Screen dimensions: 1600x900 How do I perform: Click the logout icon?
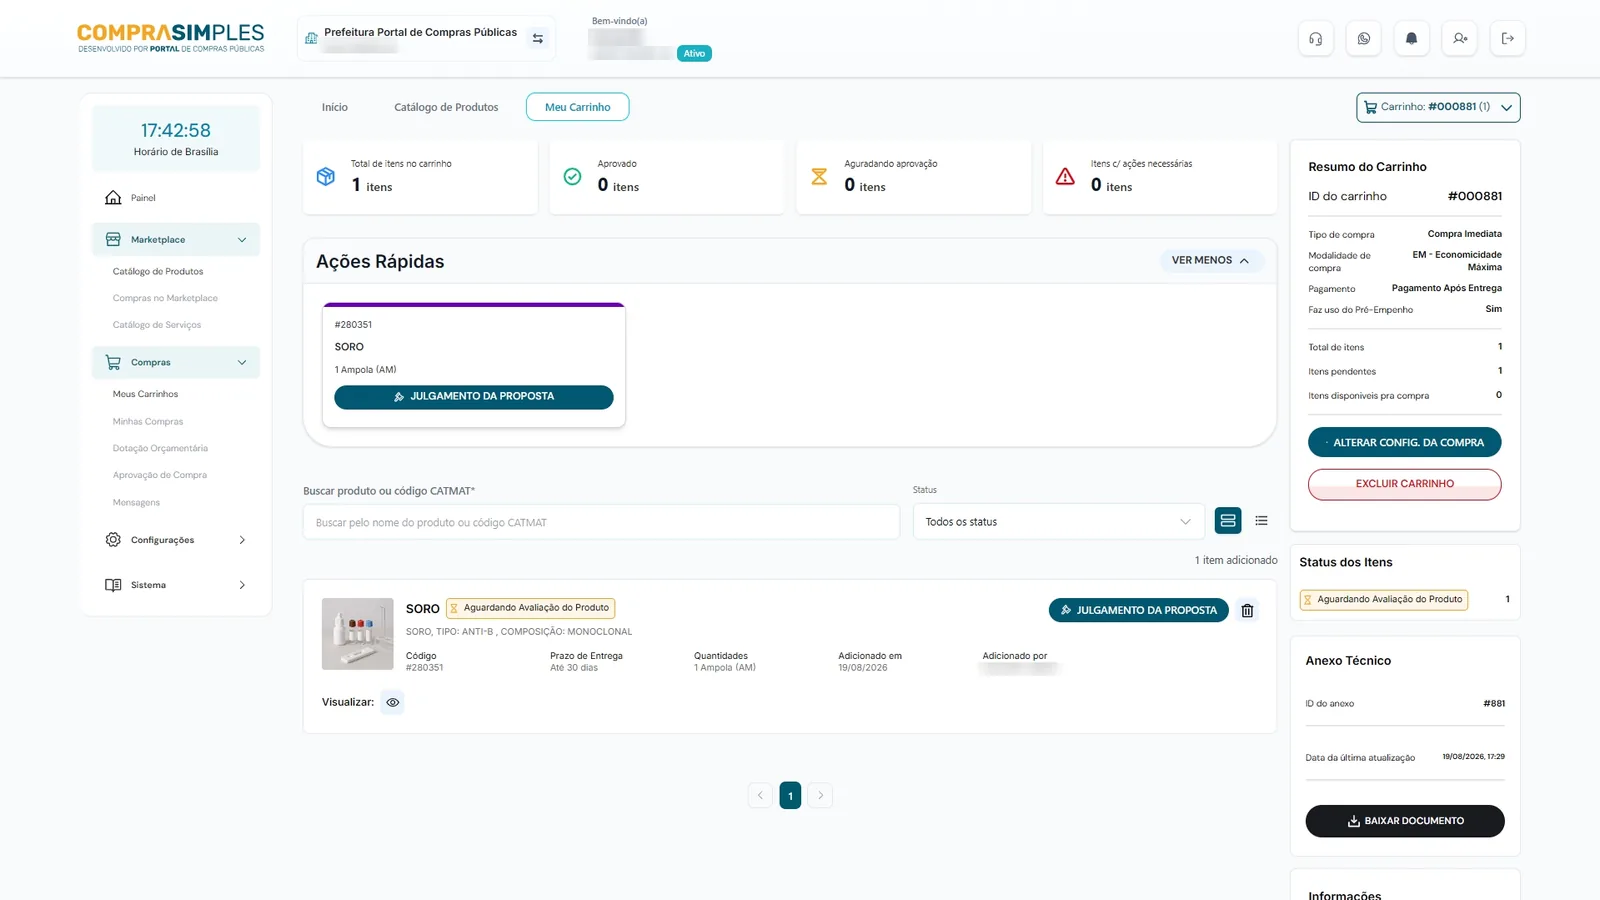pos(1508,39)
